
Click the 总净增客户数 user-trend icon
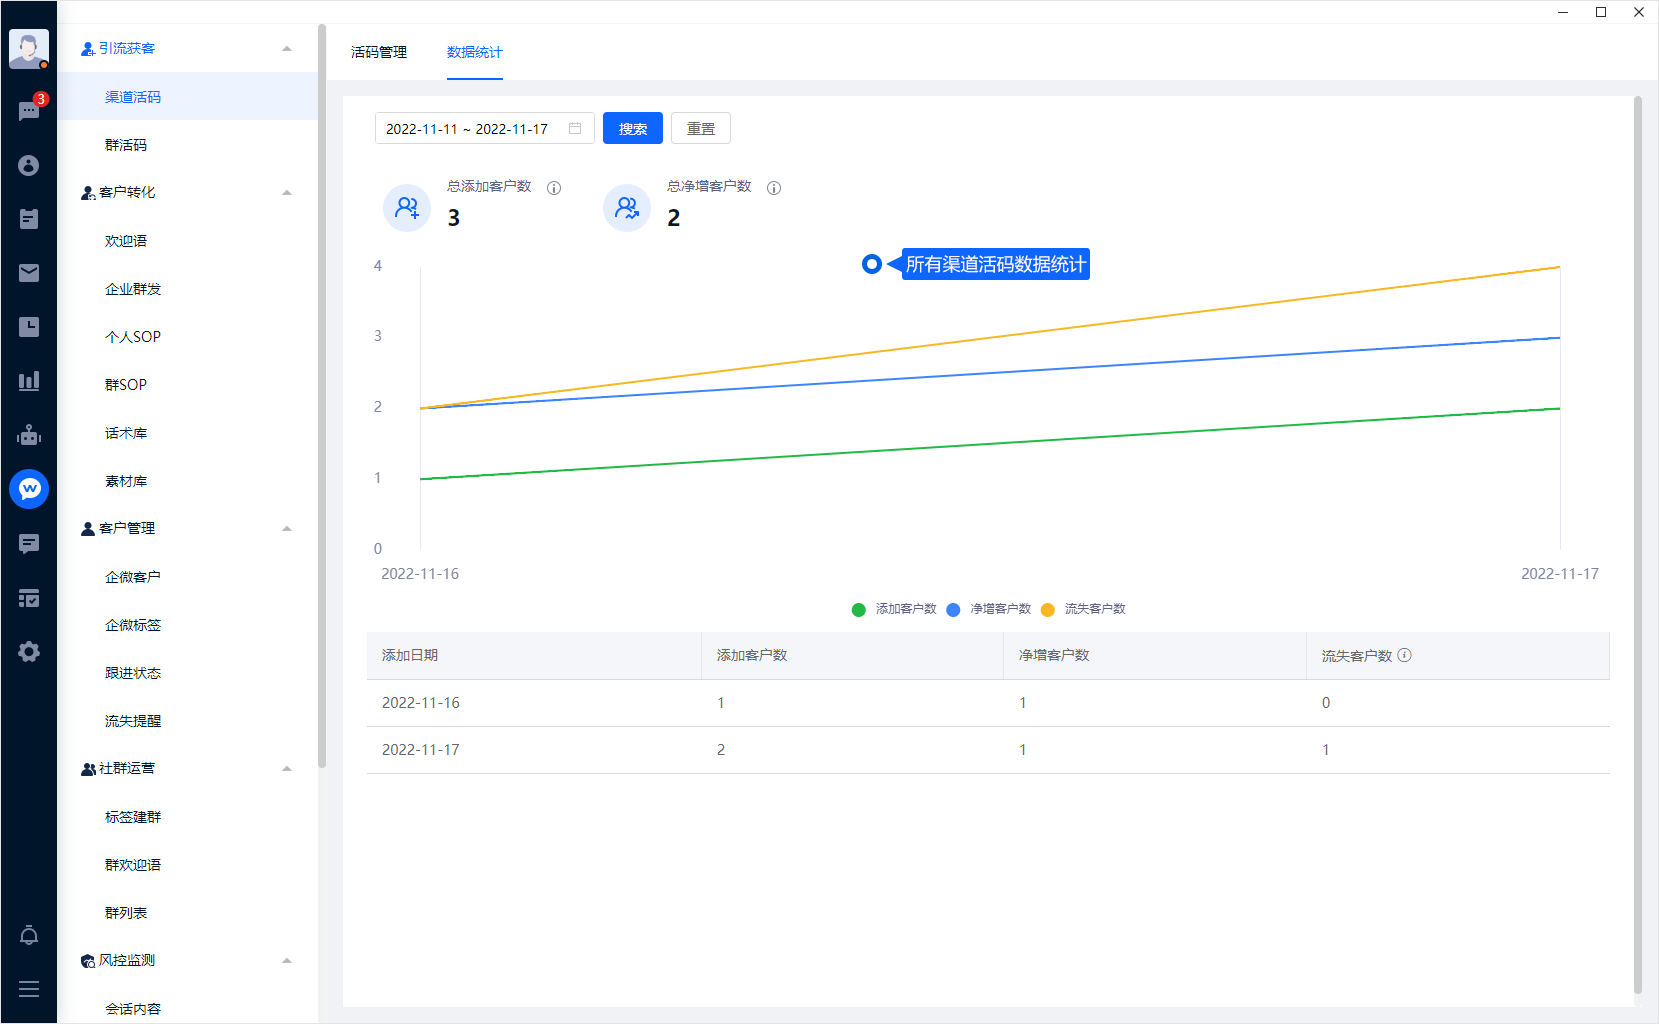click(627, 208)
